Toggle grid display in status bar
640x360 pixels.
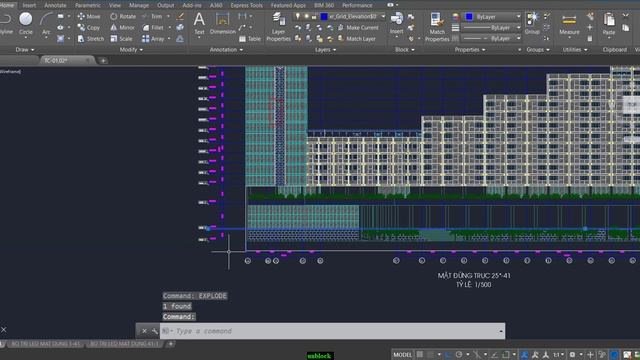click(x=420, y=355)
